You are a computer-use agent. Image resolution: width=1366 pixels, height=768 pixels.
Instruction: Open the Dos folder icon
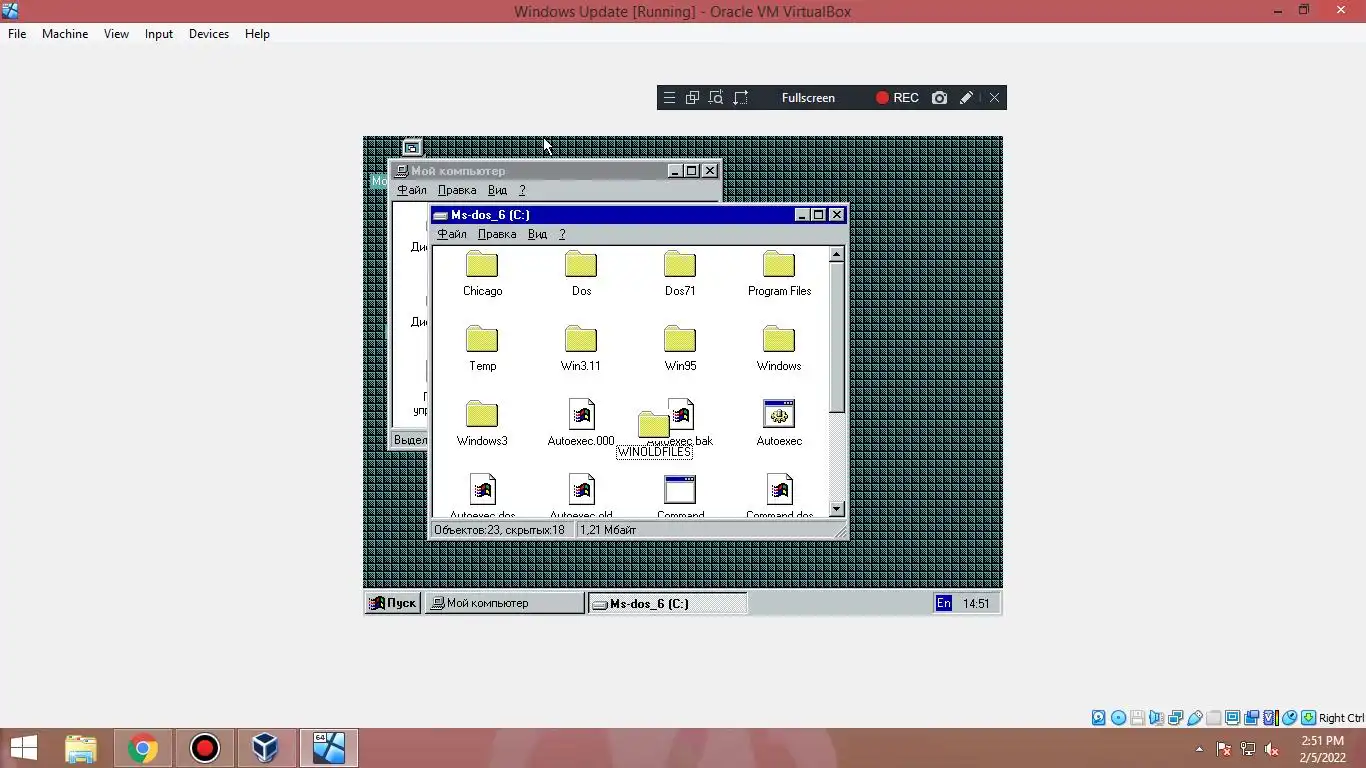click(581, 265)
